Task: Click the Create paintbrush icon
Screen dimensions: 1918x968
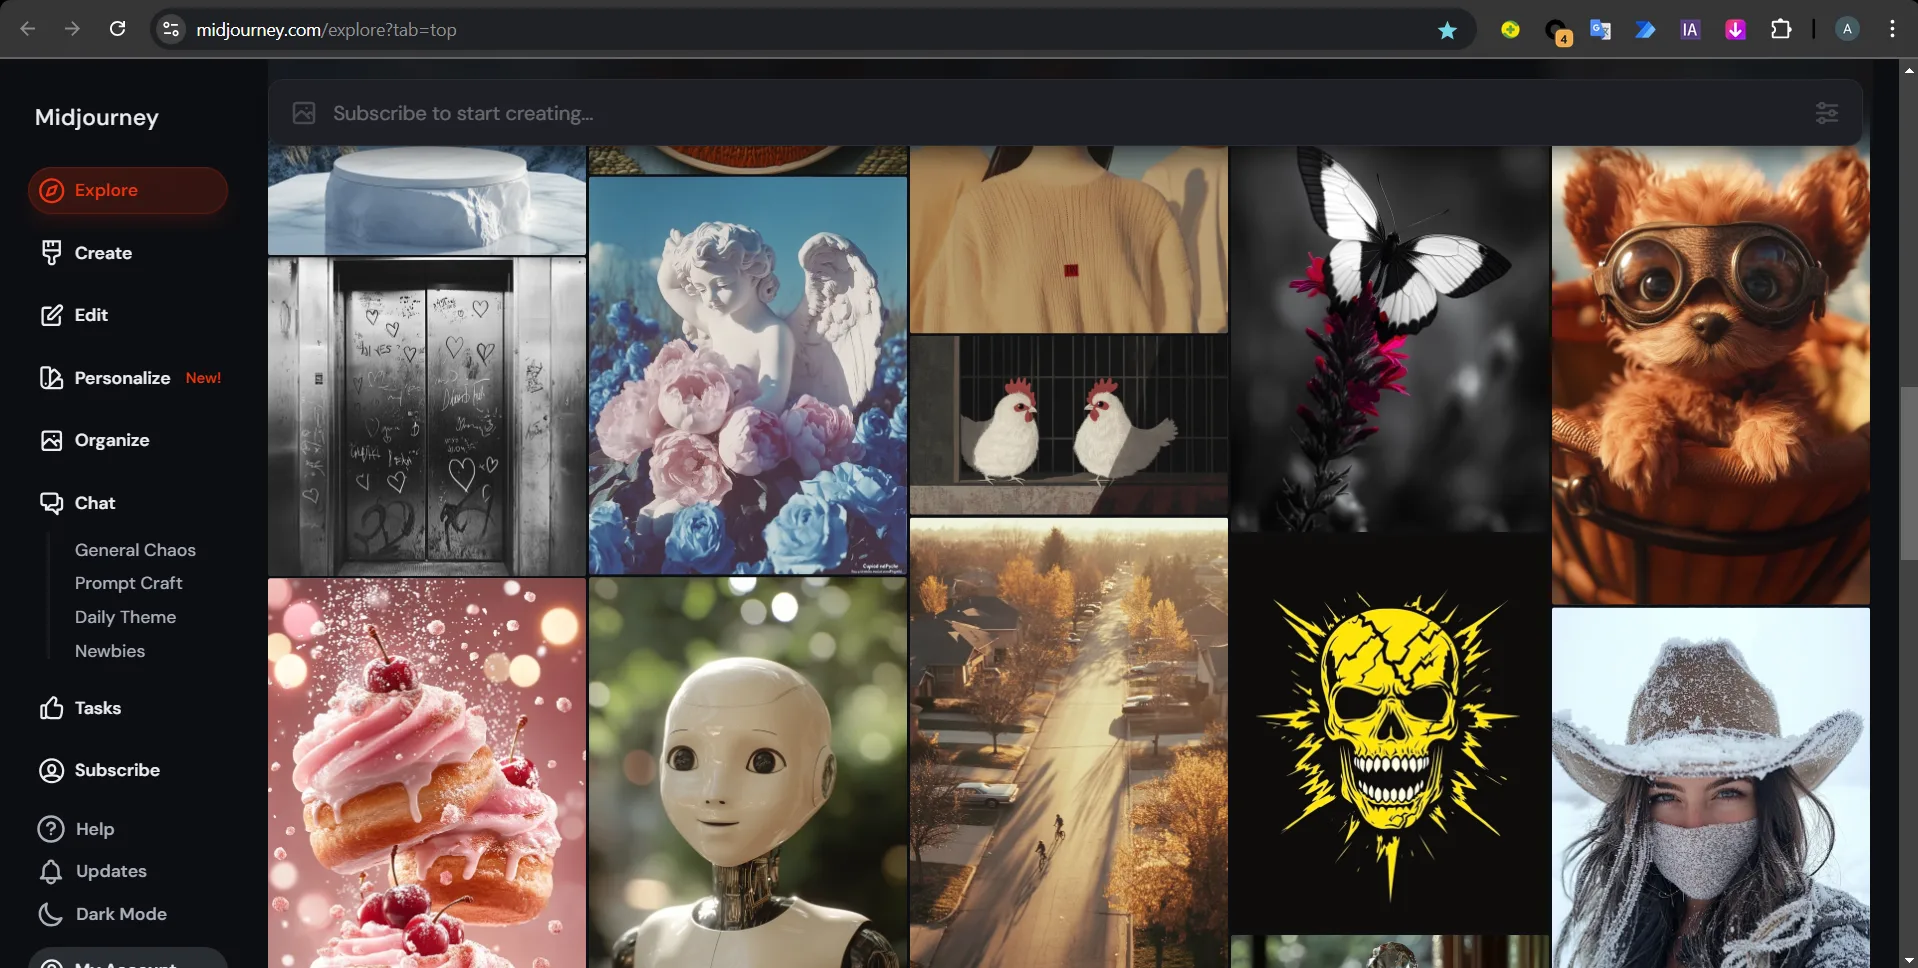Action: [51, 253]
